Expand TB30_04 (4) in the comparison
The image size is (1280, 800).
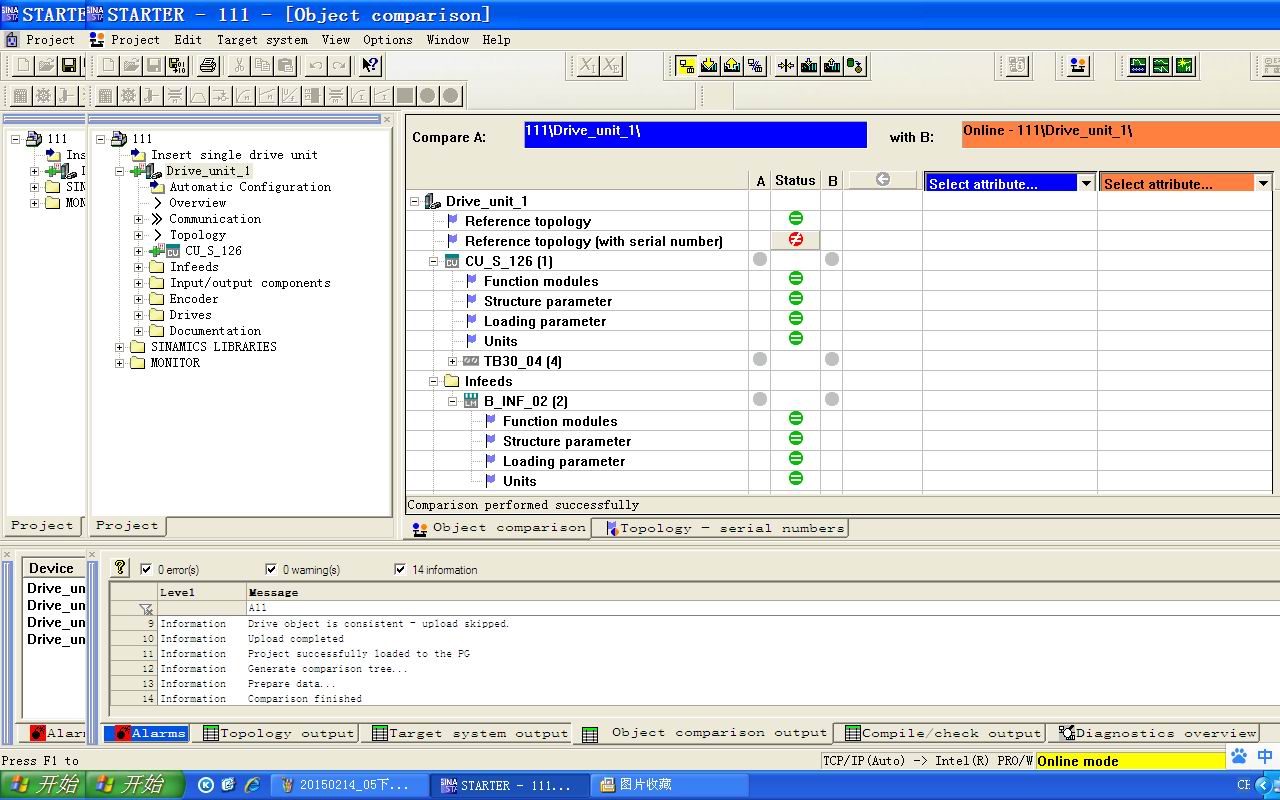tap(453, 361)
